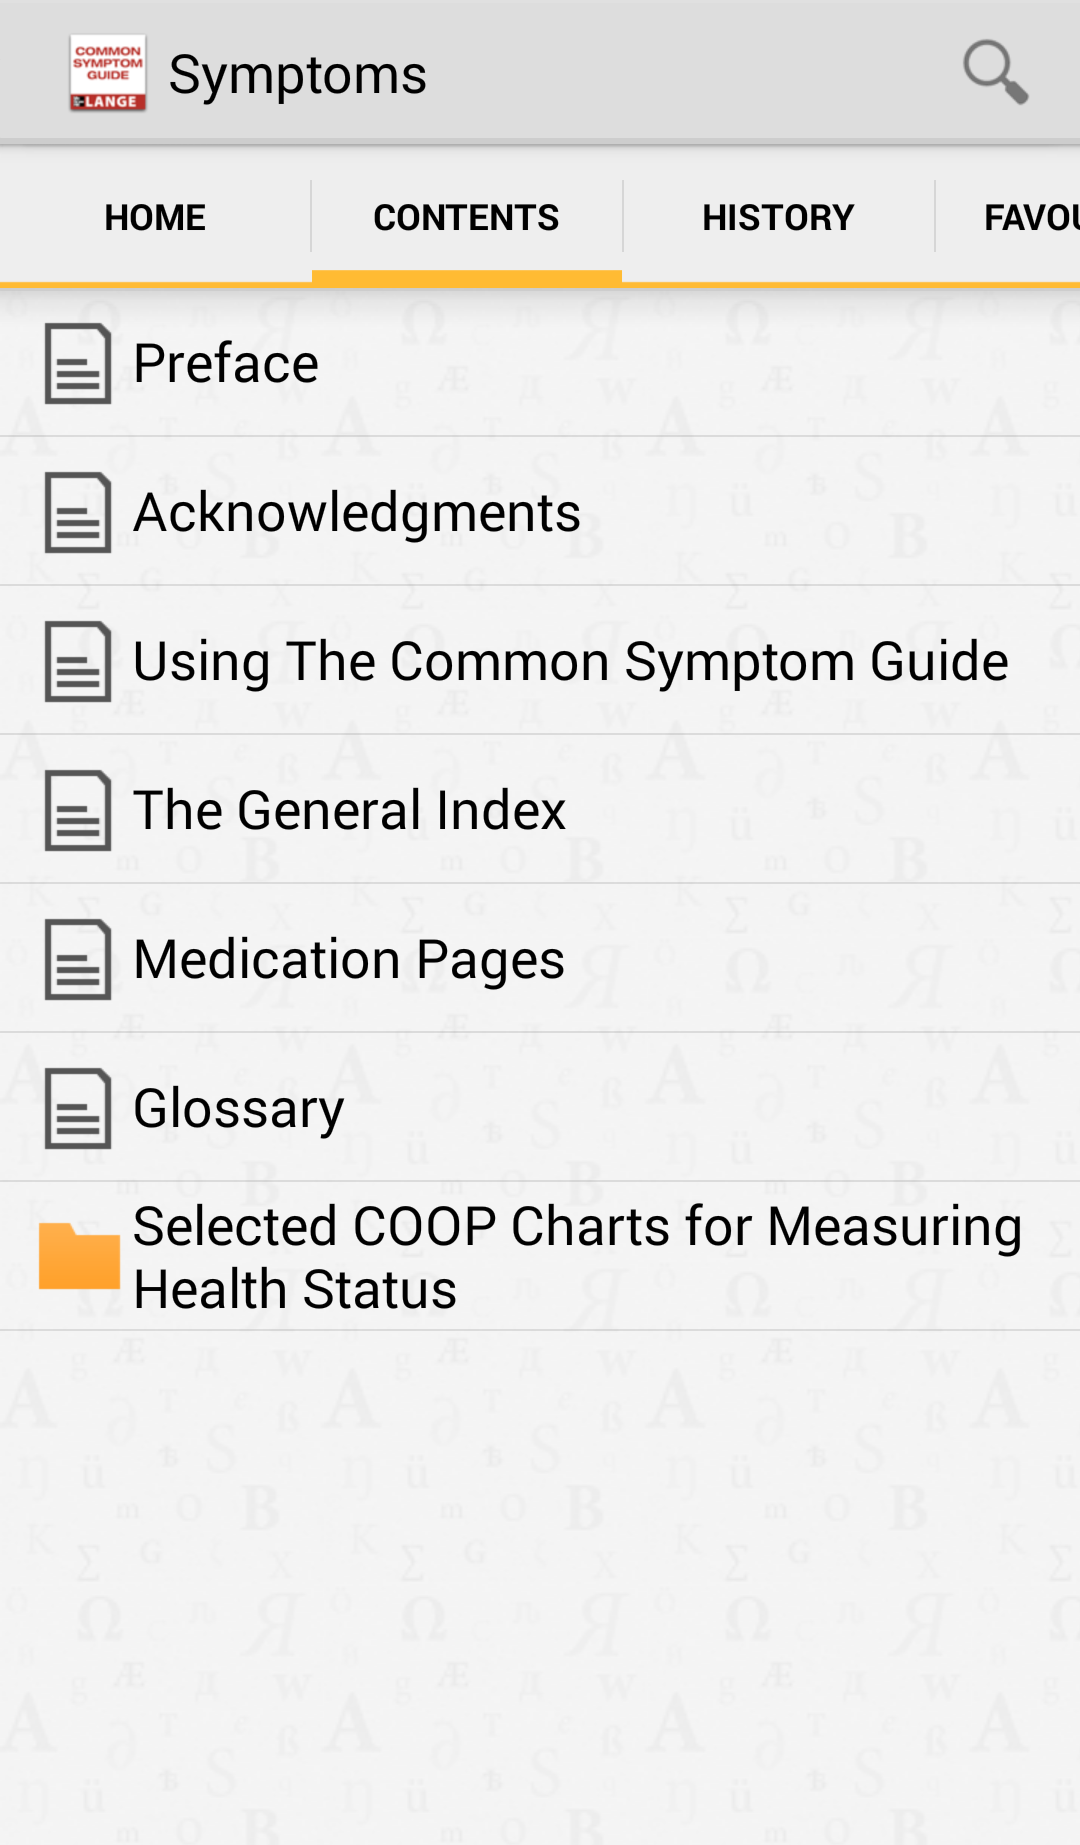Open Using The Common Symptom Guide

[x=540, y=661]
